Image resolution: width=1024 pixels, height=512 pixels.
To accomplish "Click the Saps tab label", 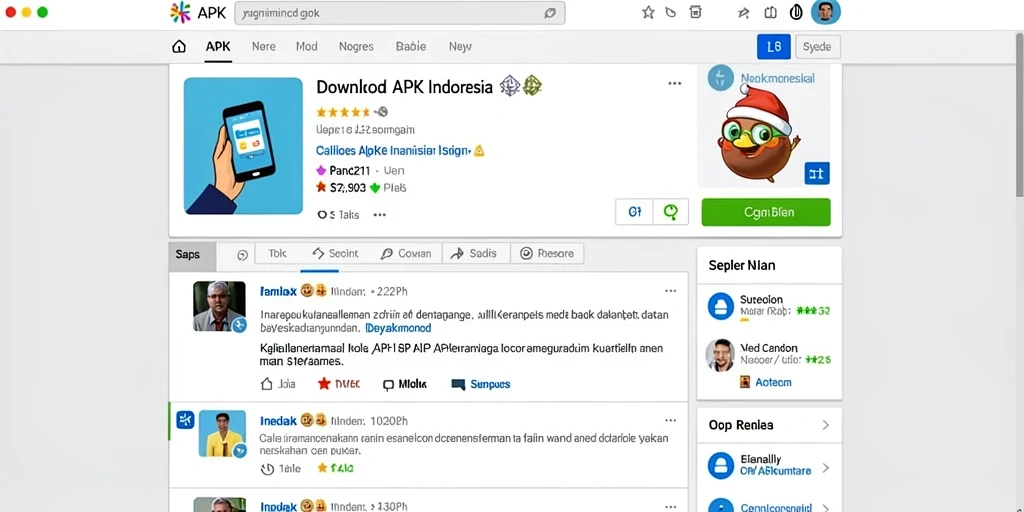I will 187,255.
